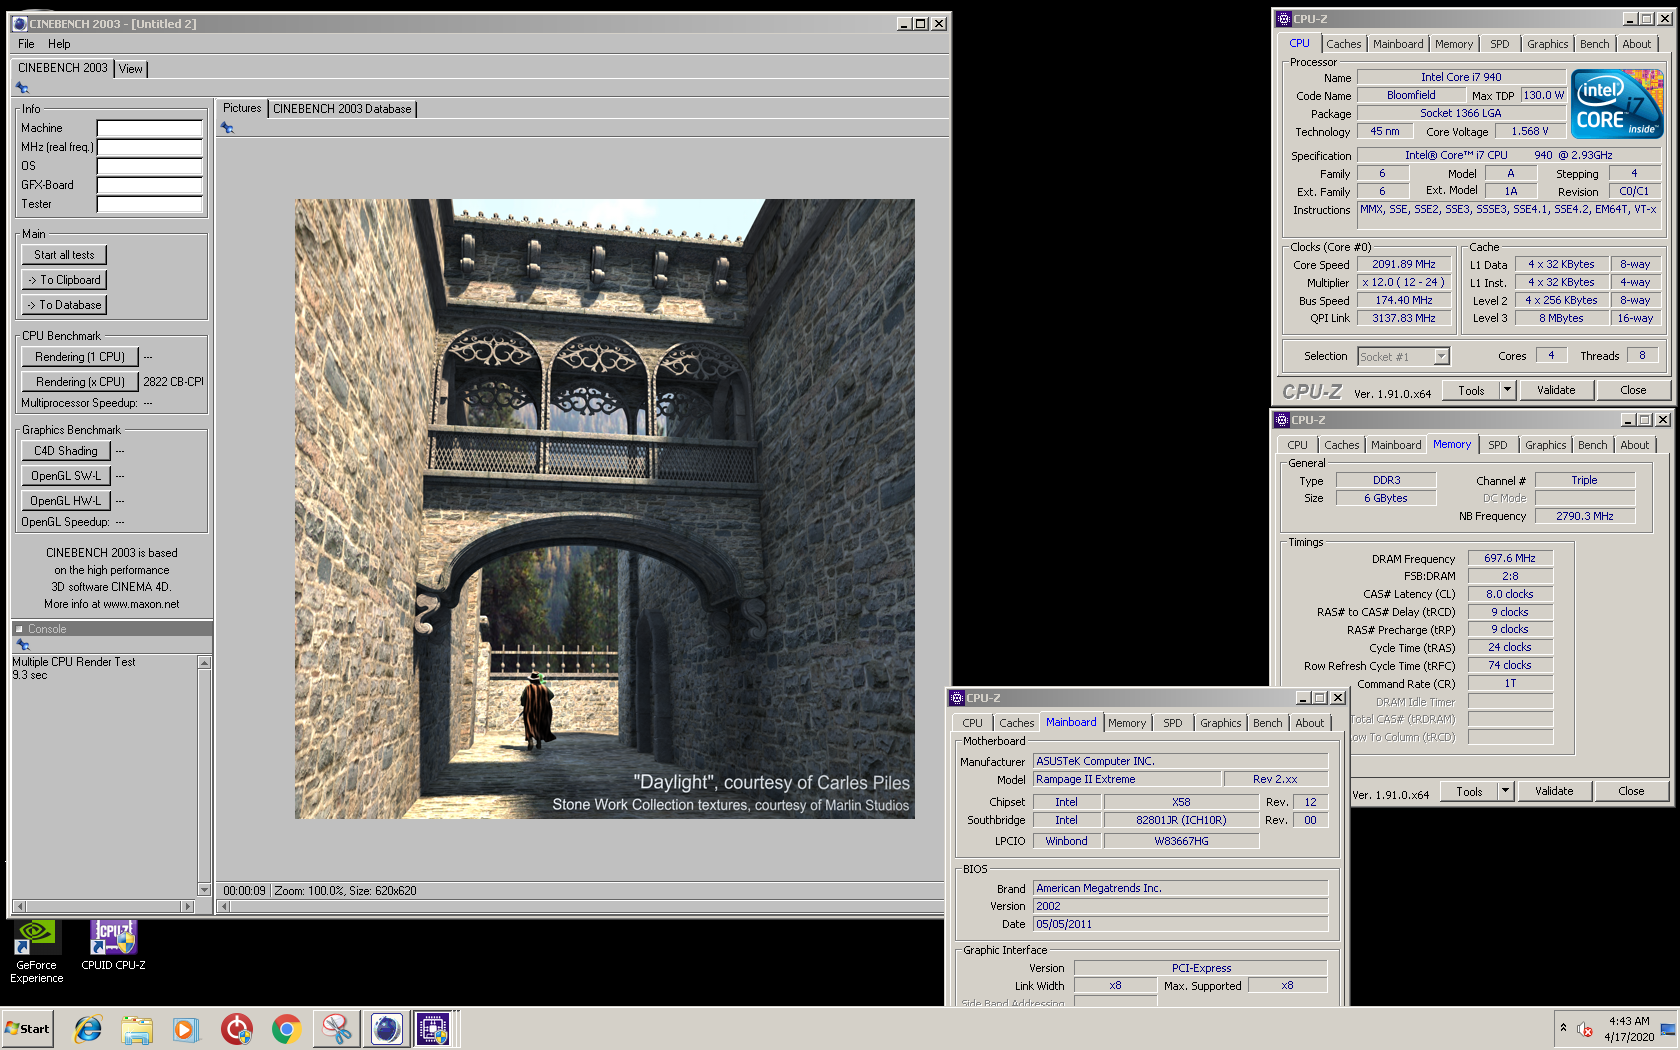
Task: Click the OS input field
Action: pos(150,166)
